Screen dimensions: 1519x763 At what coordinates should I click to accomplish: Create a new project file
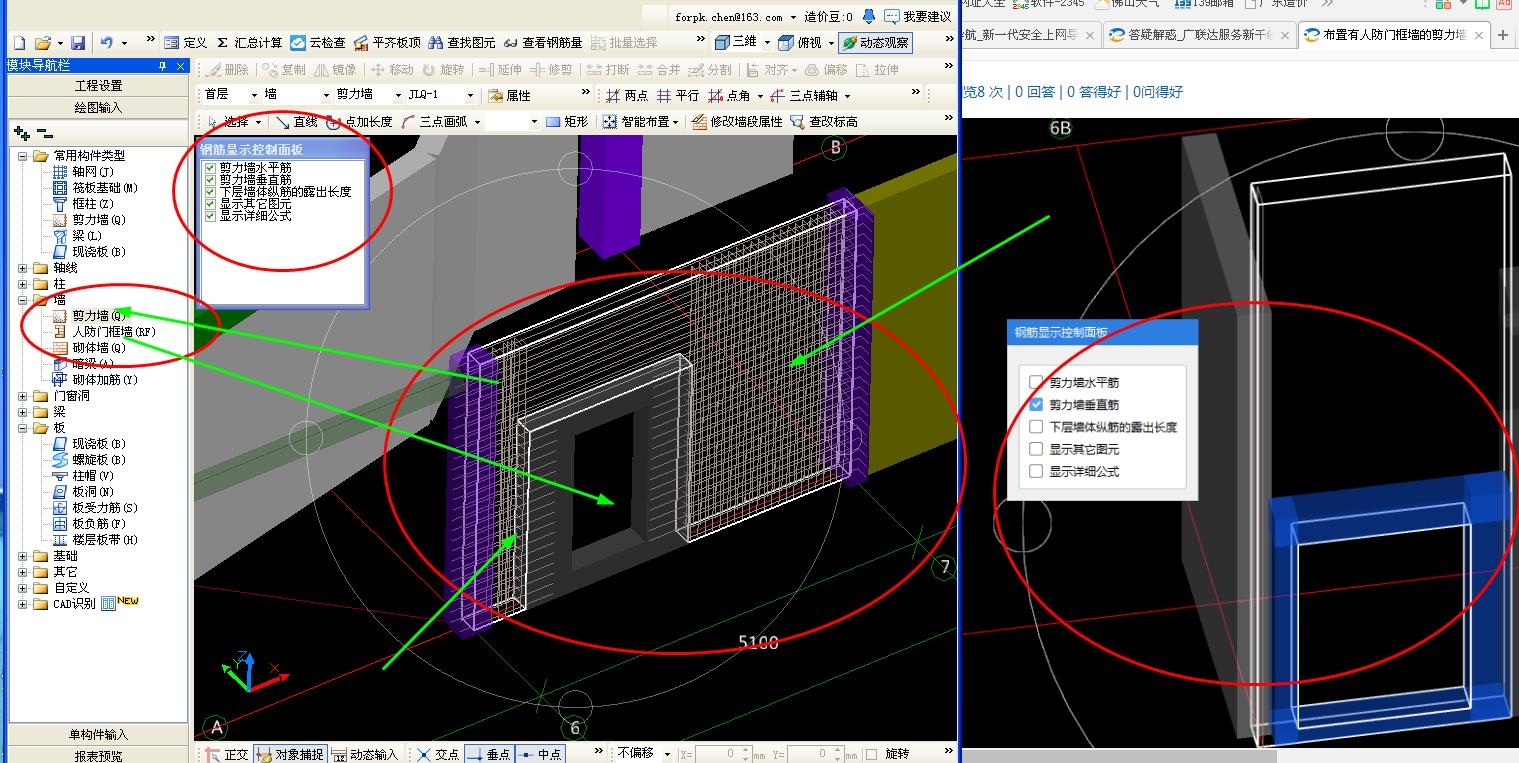coord(19,43)
